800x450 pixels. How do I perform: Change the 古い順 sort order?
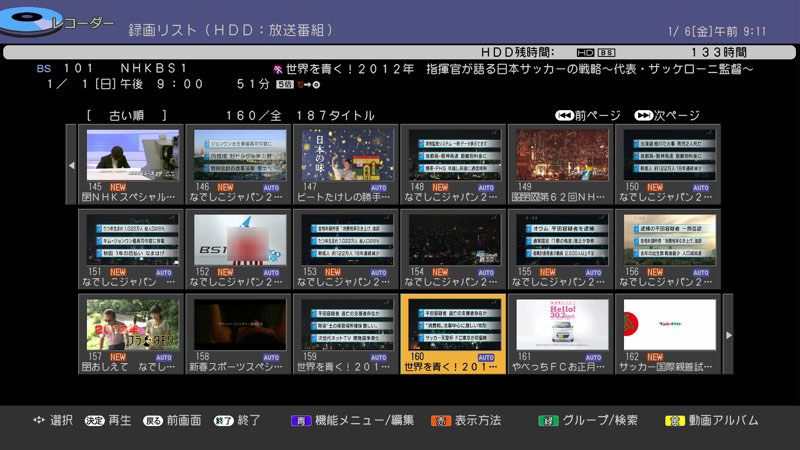(x=118, y=115)
